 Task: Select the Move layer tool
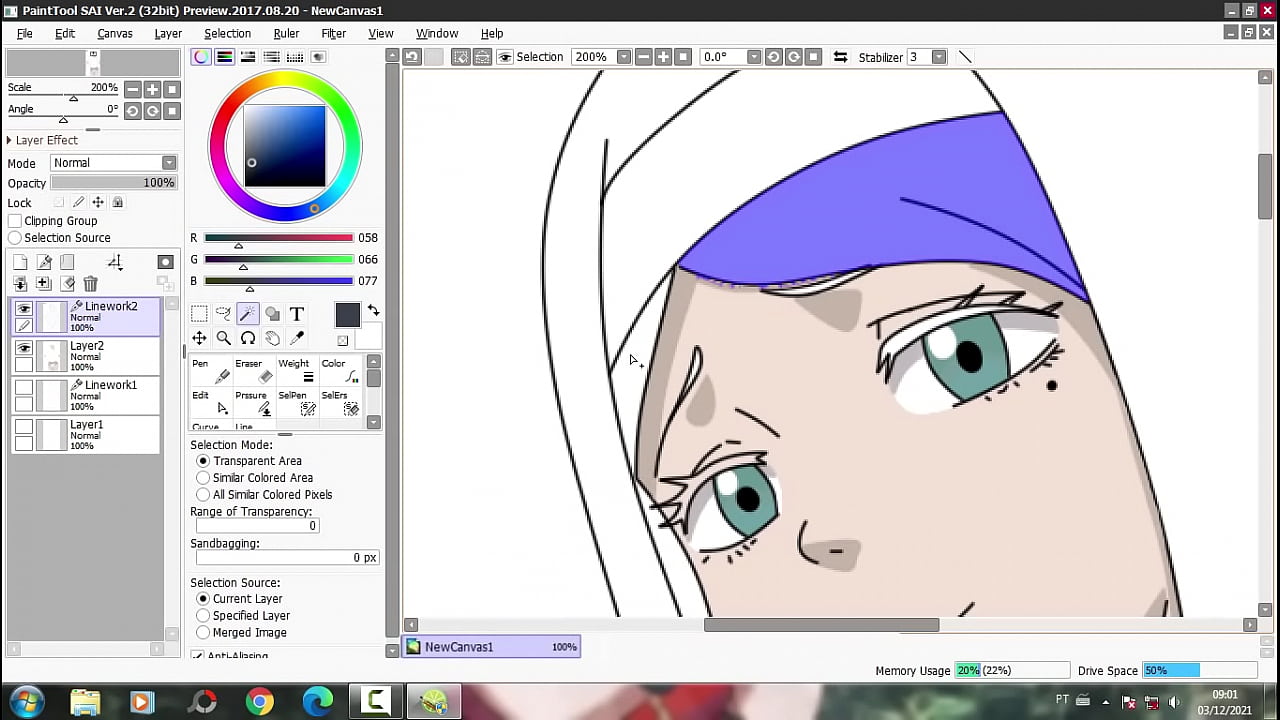tap(199, 338)
